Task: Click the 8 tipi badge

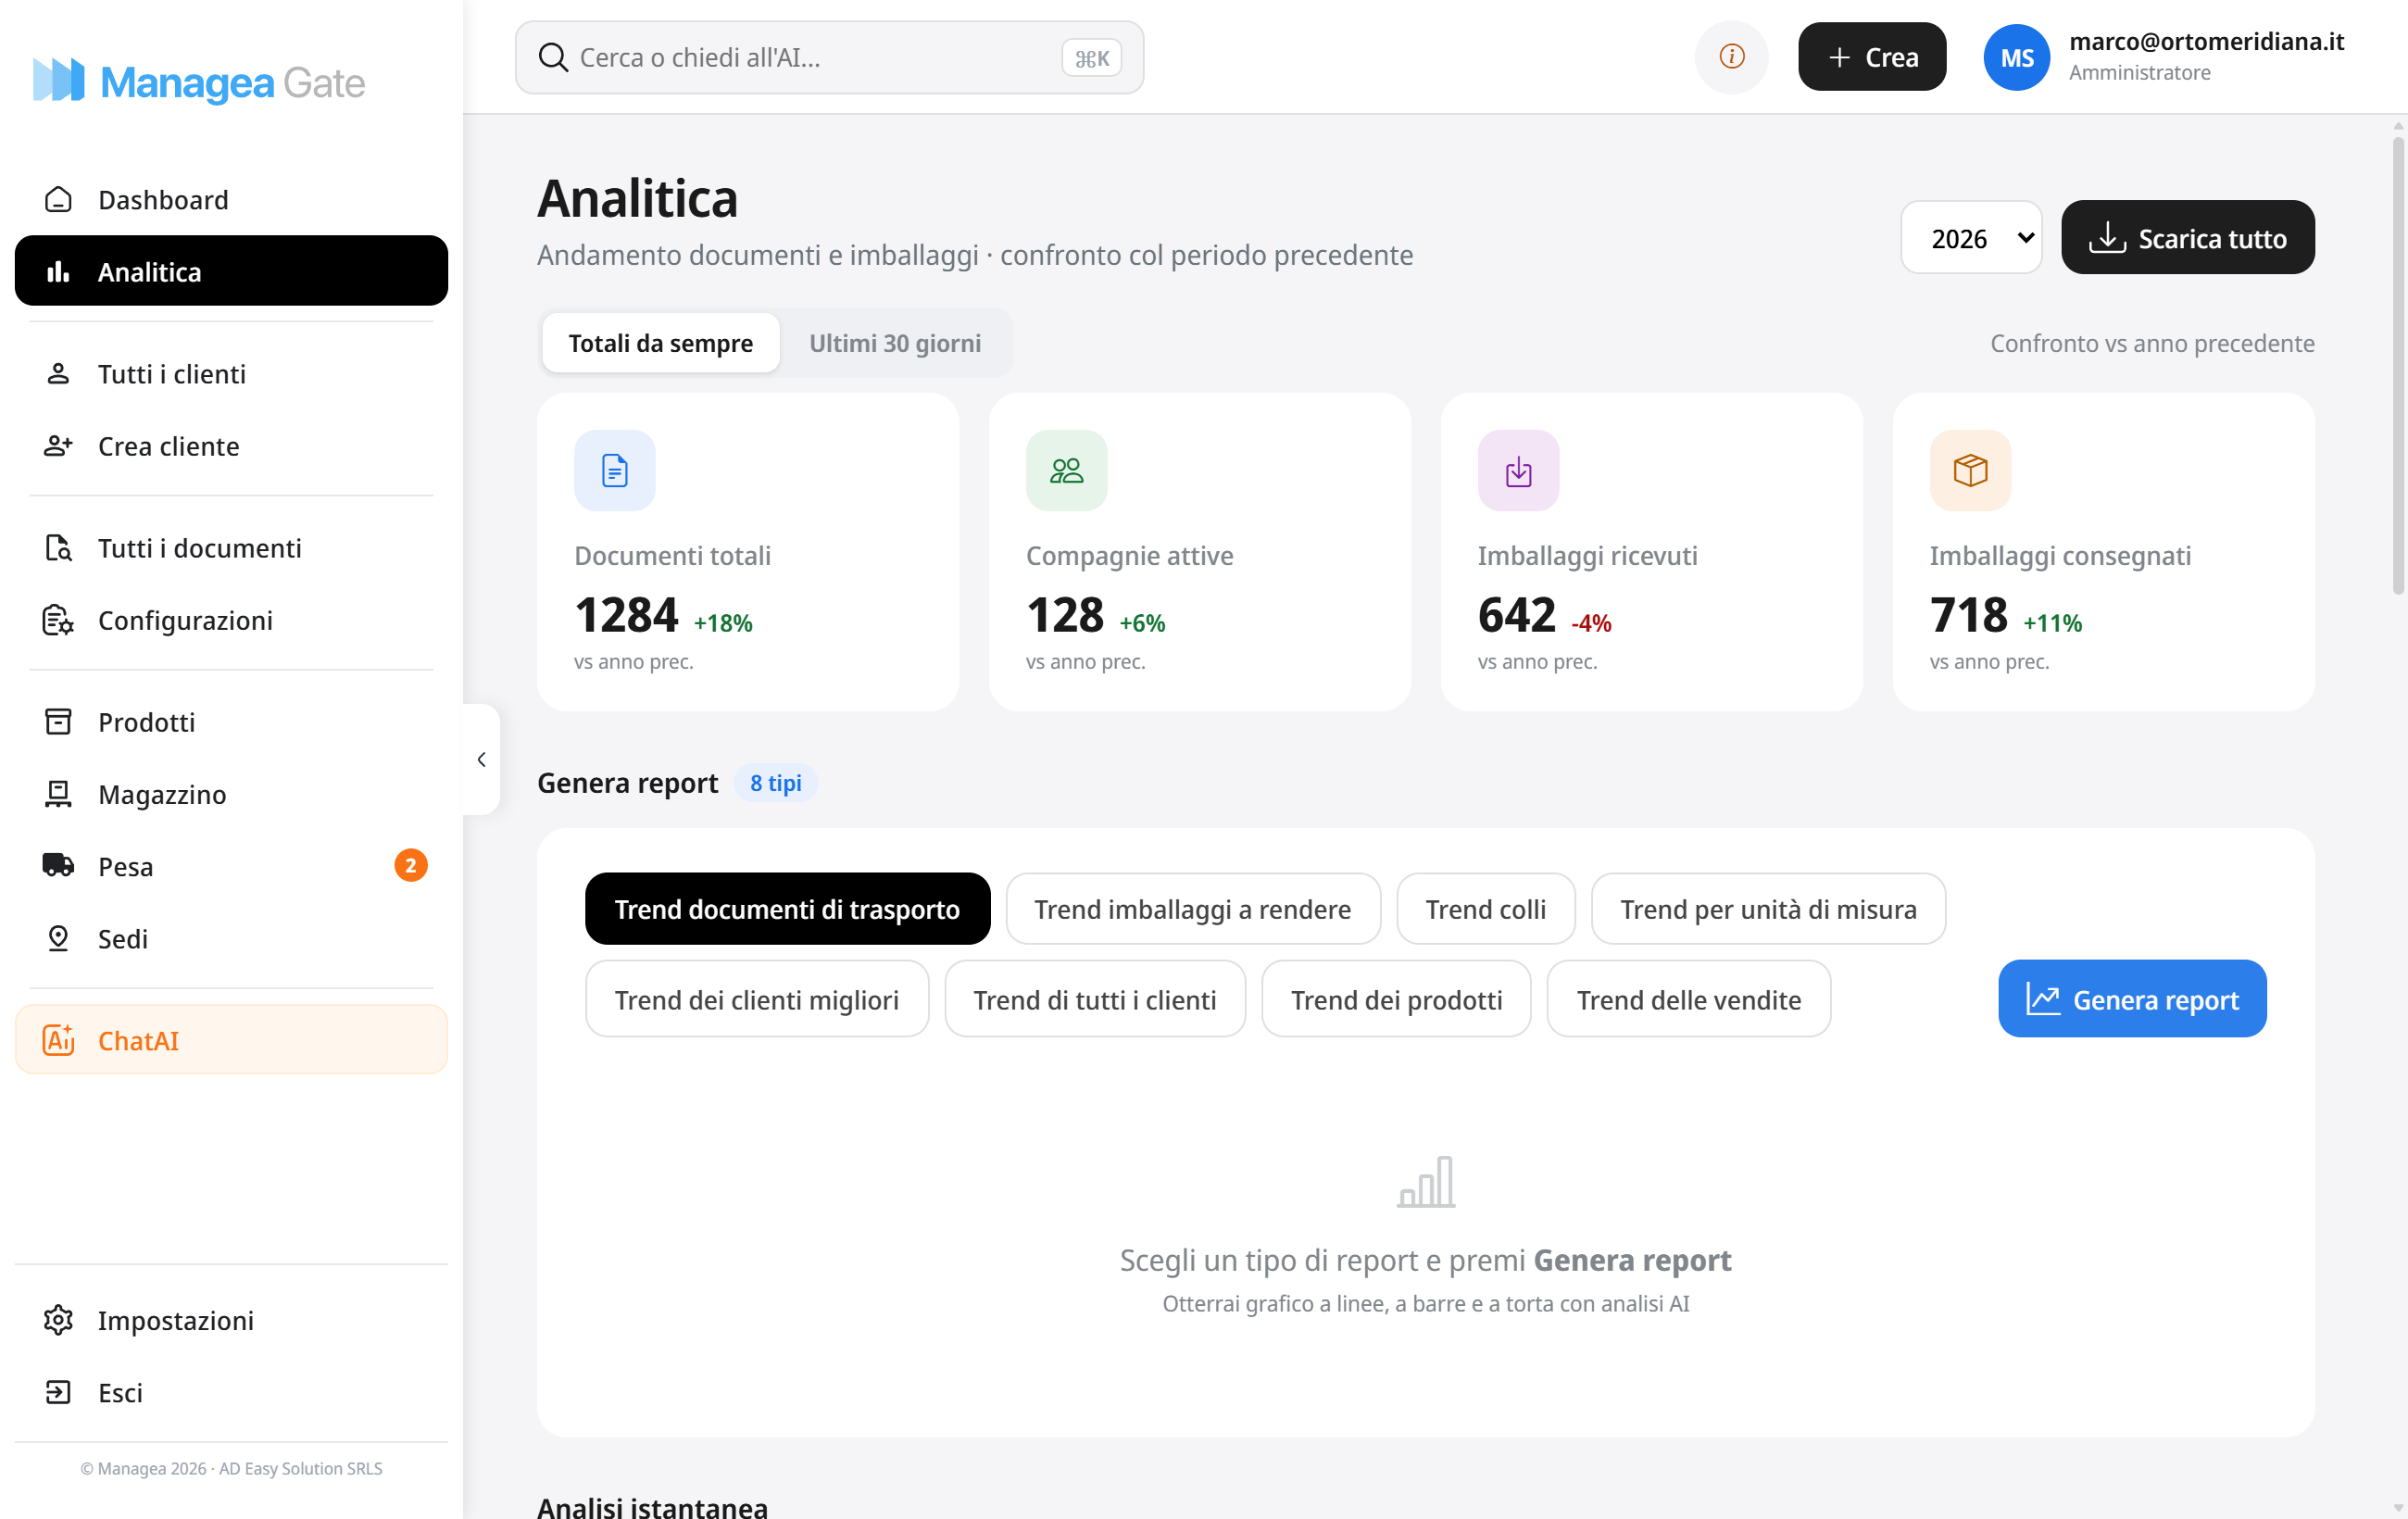Action: [x=775, y=783]
